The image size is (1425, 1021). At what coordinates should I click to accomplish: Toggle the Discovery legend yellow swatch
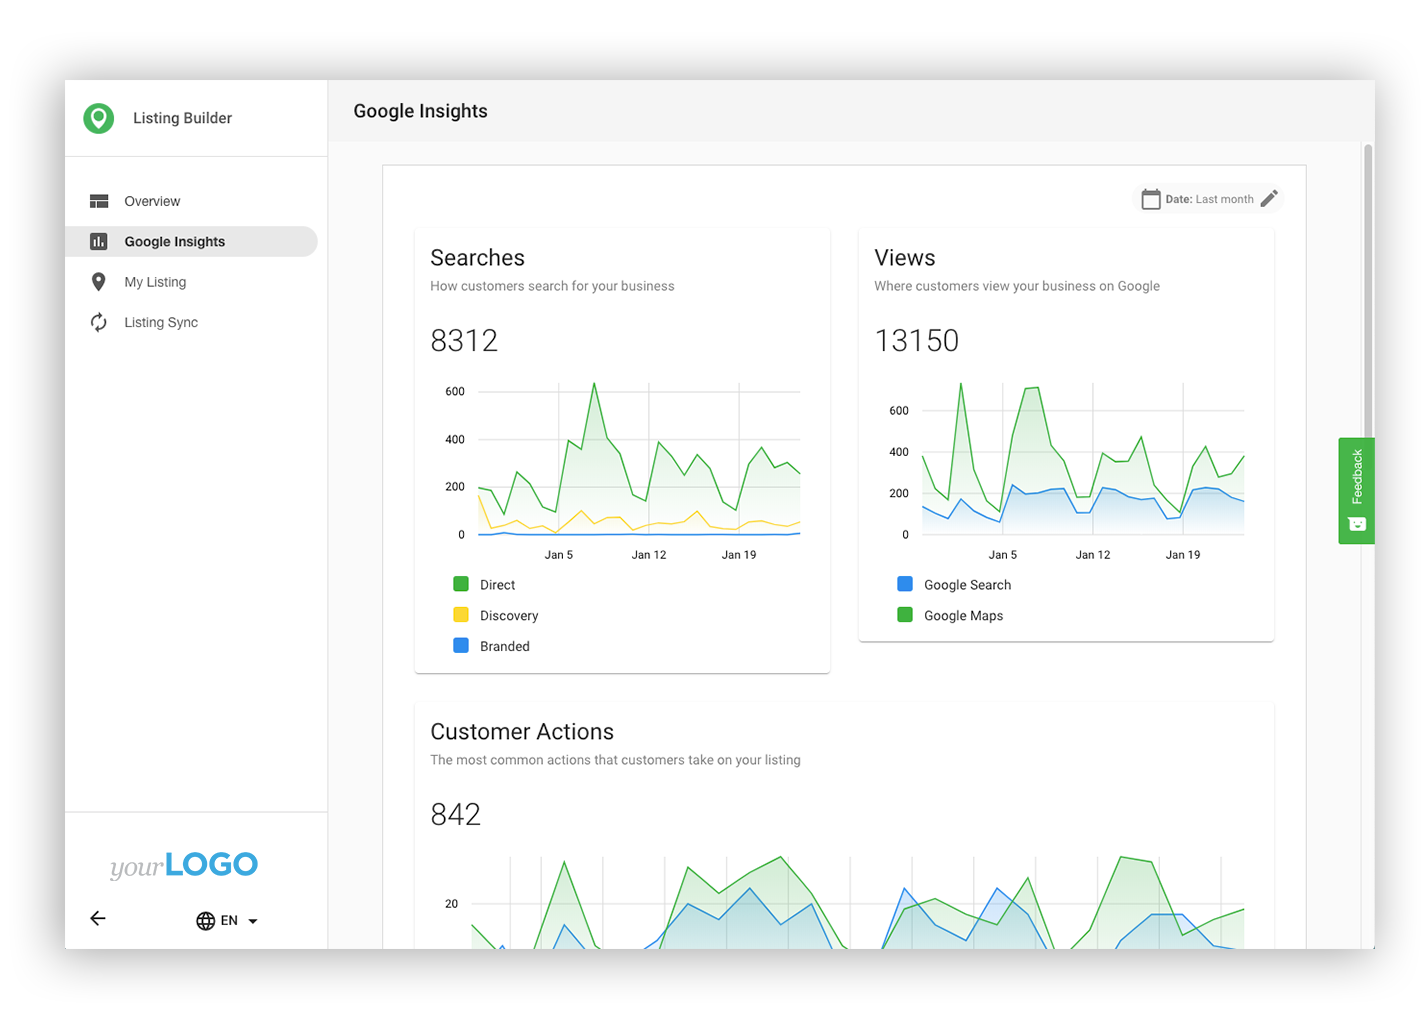tap(461, 615)
